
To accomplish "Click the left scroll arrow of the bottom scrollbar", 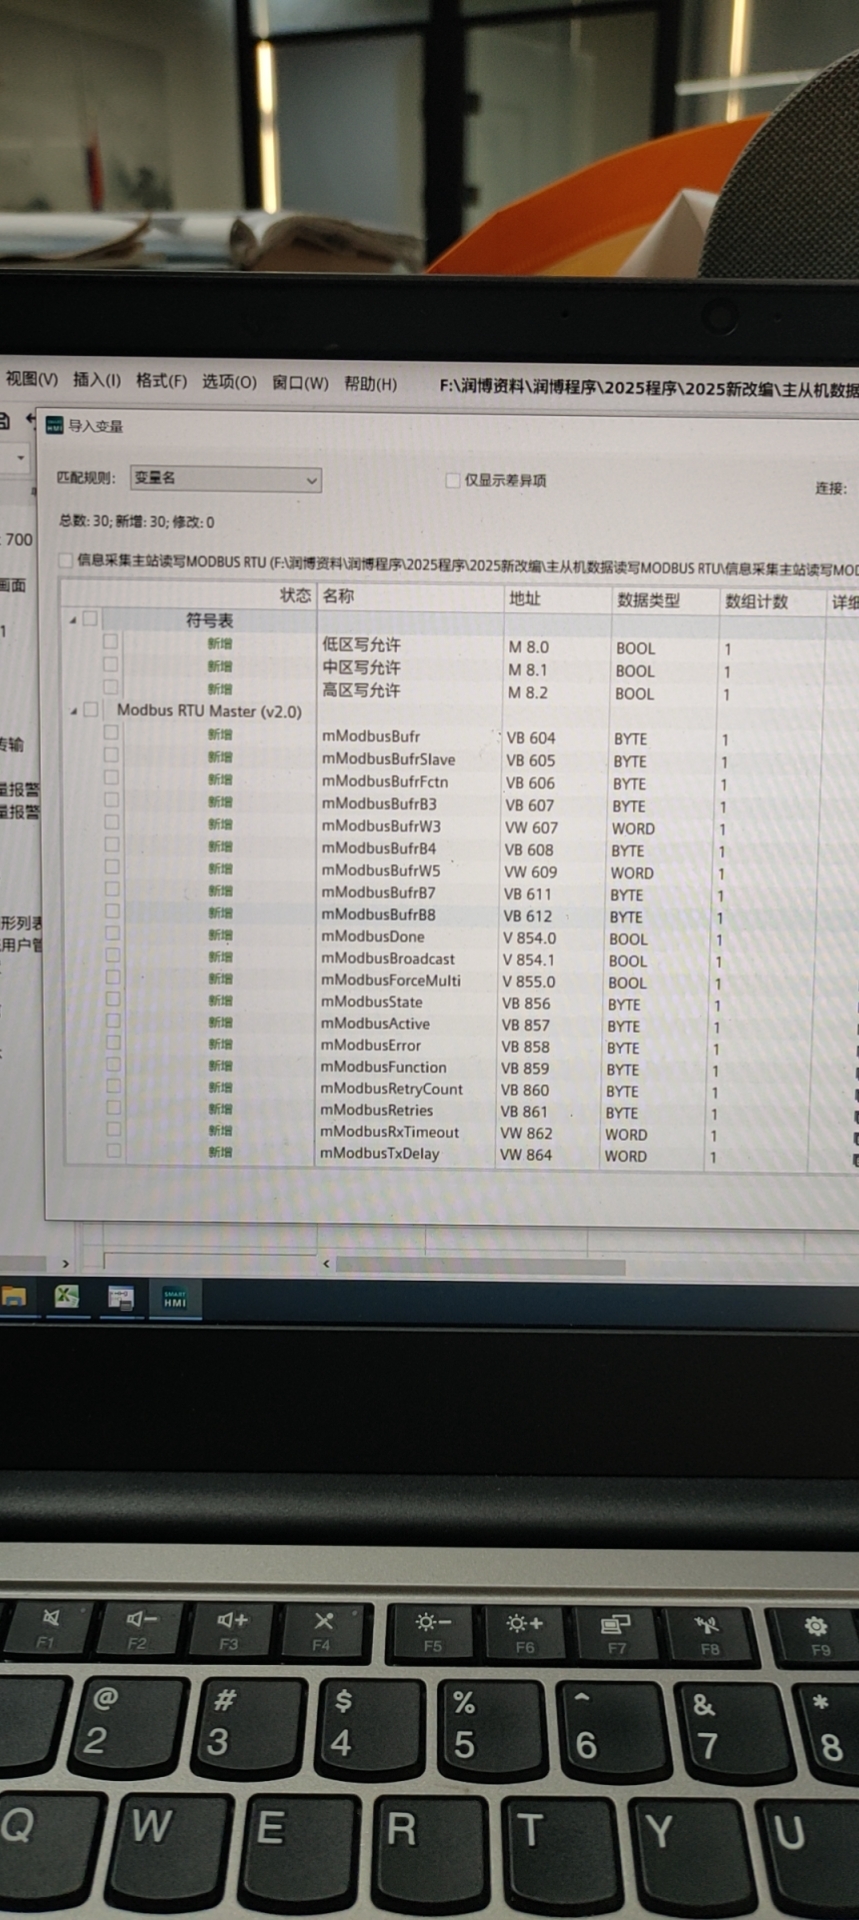I will [x=326, y=1264].
